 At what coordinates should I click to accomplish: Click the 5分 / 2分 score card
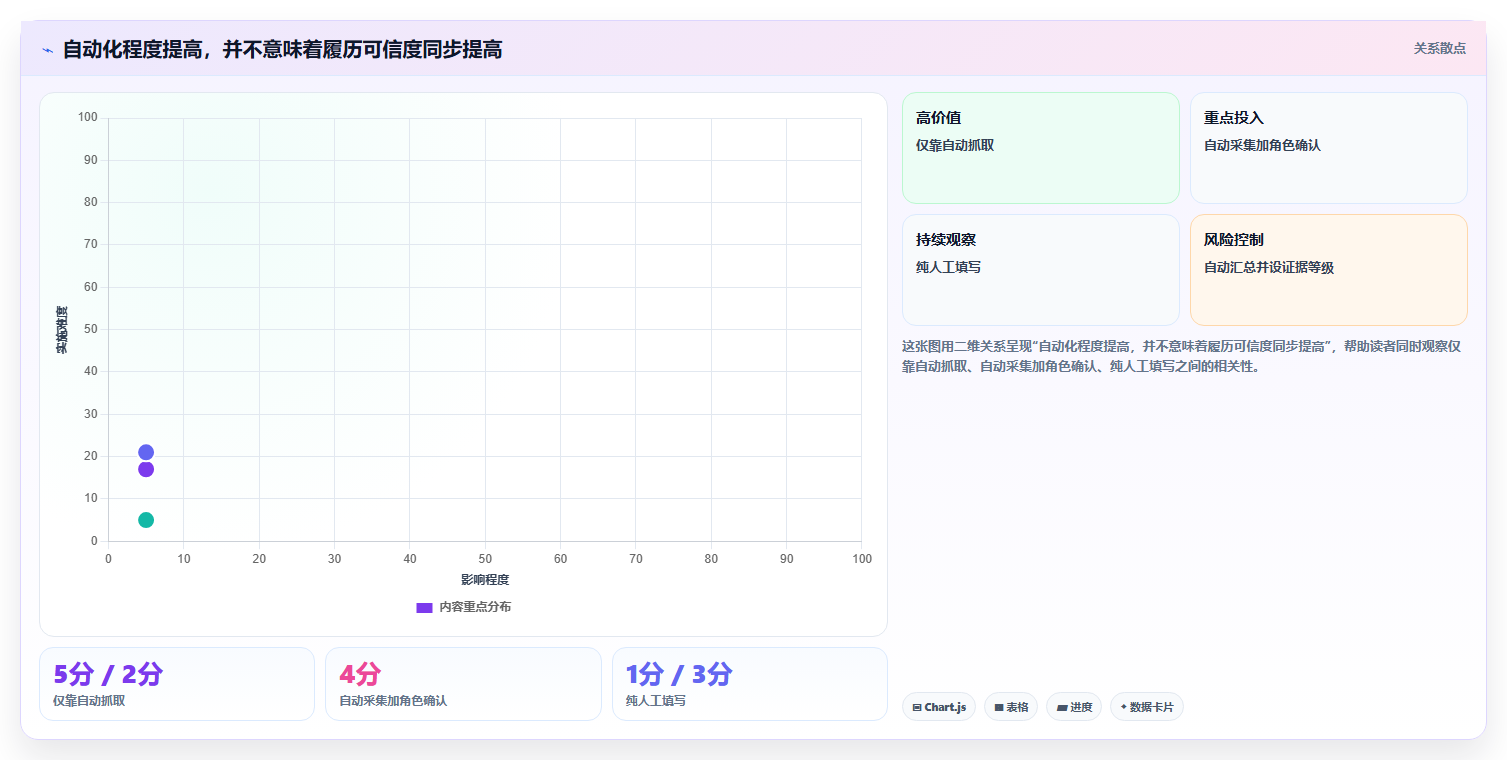point(177,684)
